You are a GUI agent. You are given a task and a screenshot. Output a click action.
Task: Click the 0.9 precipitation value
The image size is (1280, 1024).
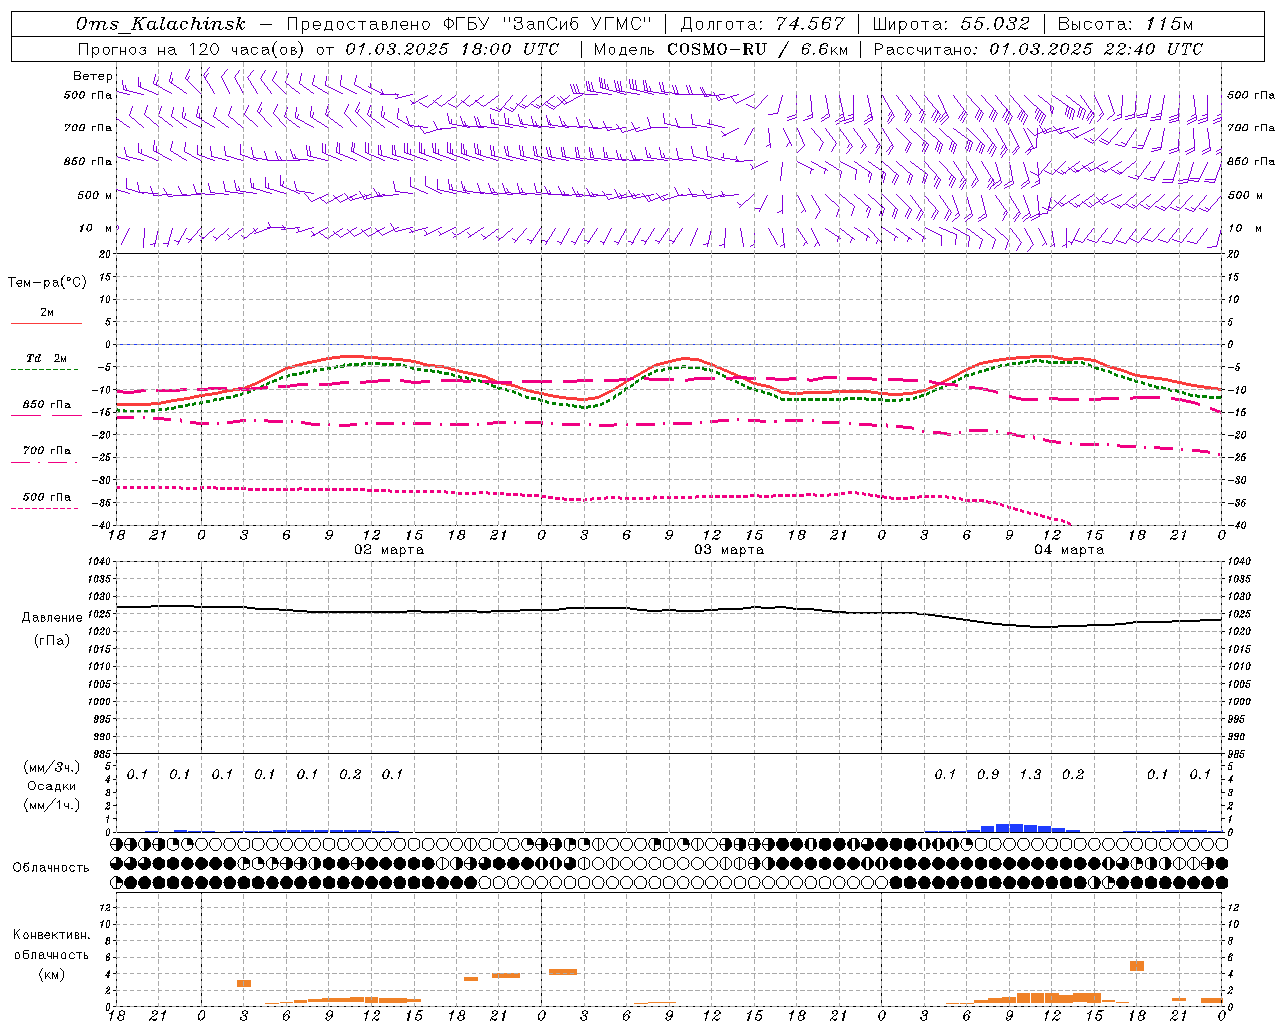[988, 775]
